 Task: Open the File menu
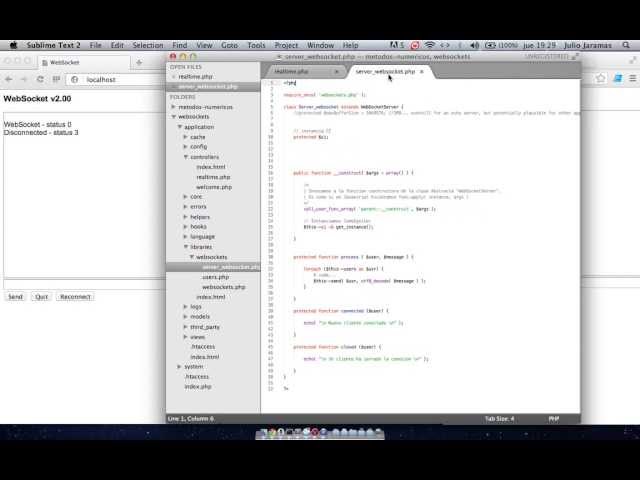96,45
